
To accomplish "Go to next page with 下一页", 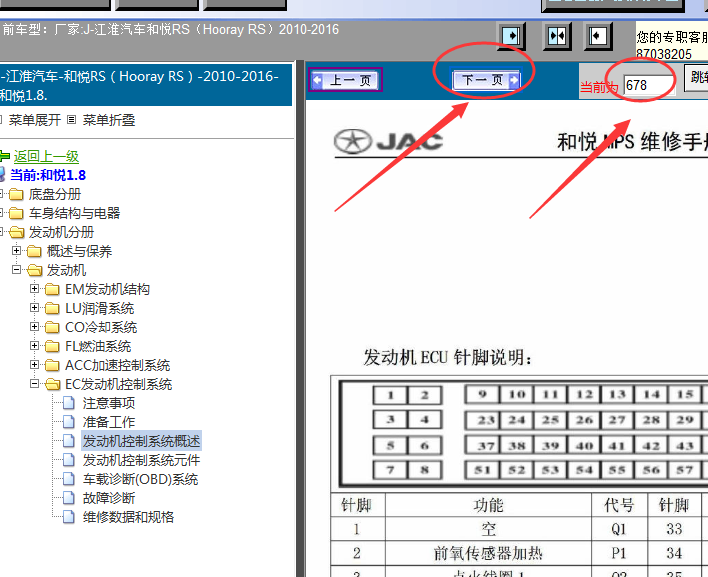I will [487, 80].
